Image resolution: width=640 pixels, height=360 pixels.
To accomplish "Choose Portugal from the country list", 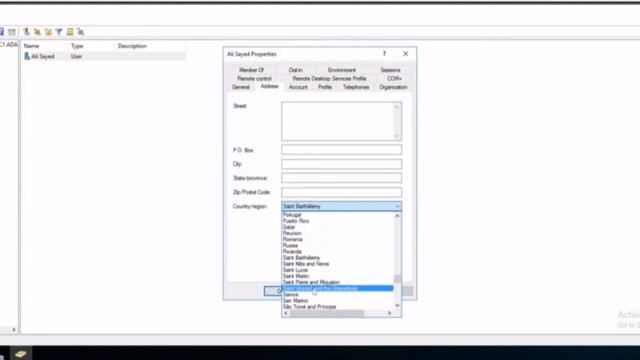I will click(292, 215).
